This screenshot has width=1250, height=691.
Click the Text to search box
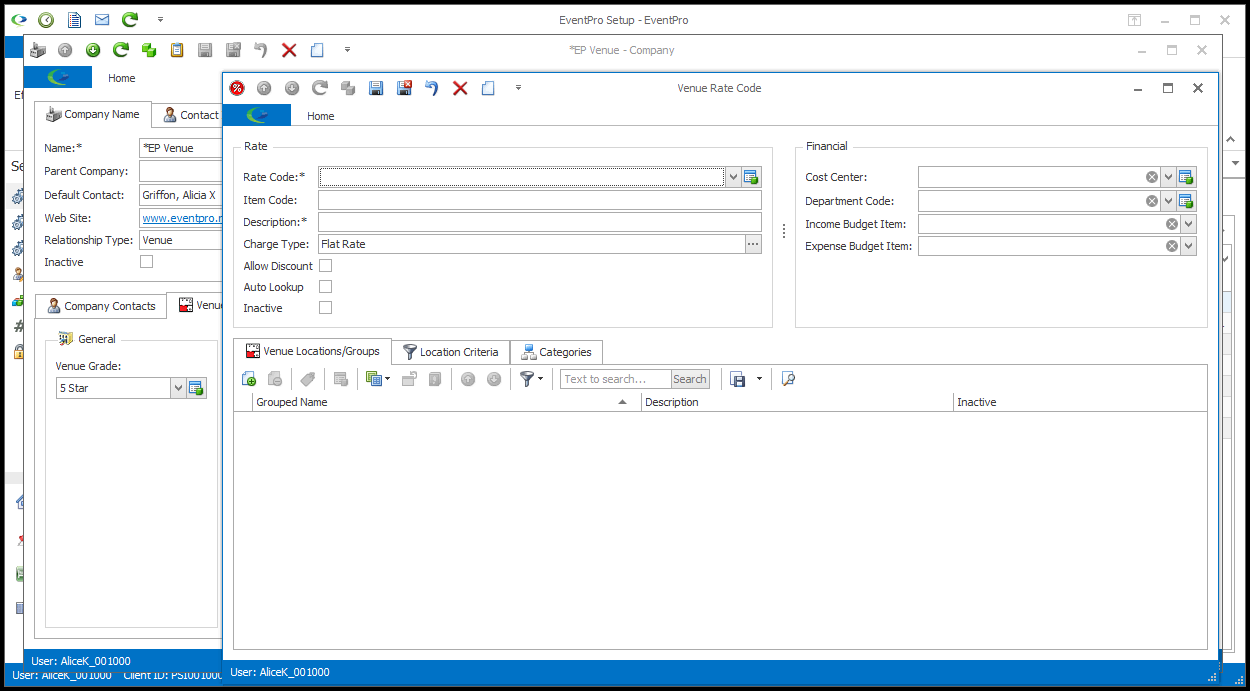click(x=615, y=379)
